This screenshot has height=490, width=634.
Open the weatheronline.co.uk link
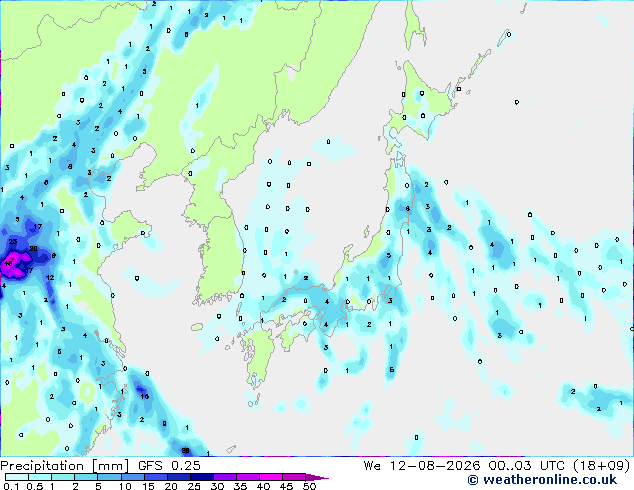tap(542, 480)
